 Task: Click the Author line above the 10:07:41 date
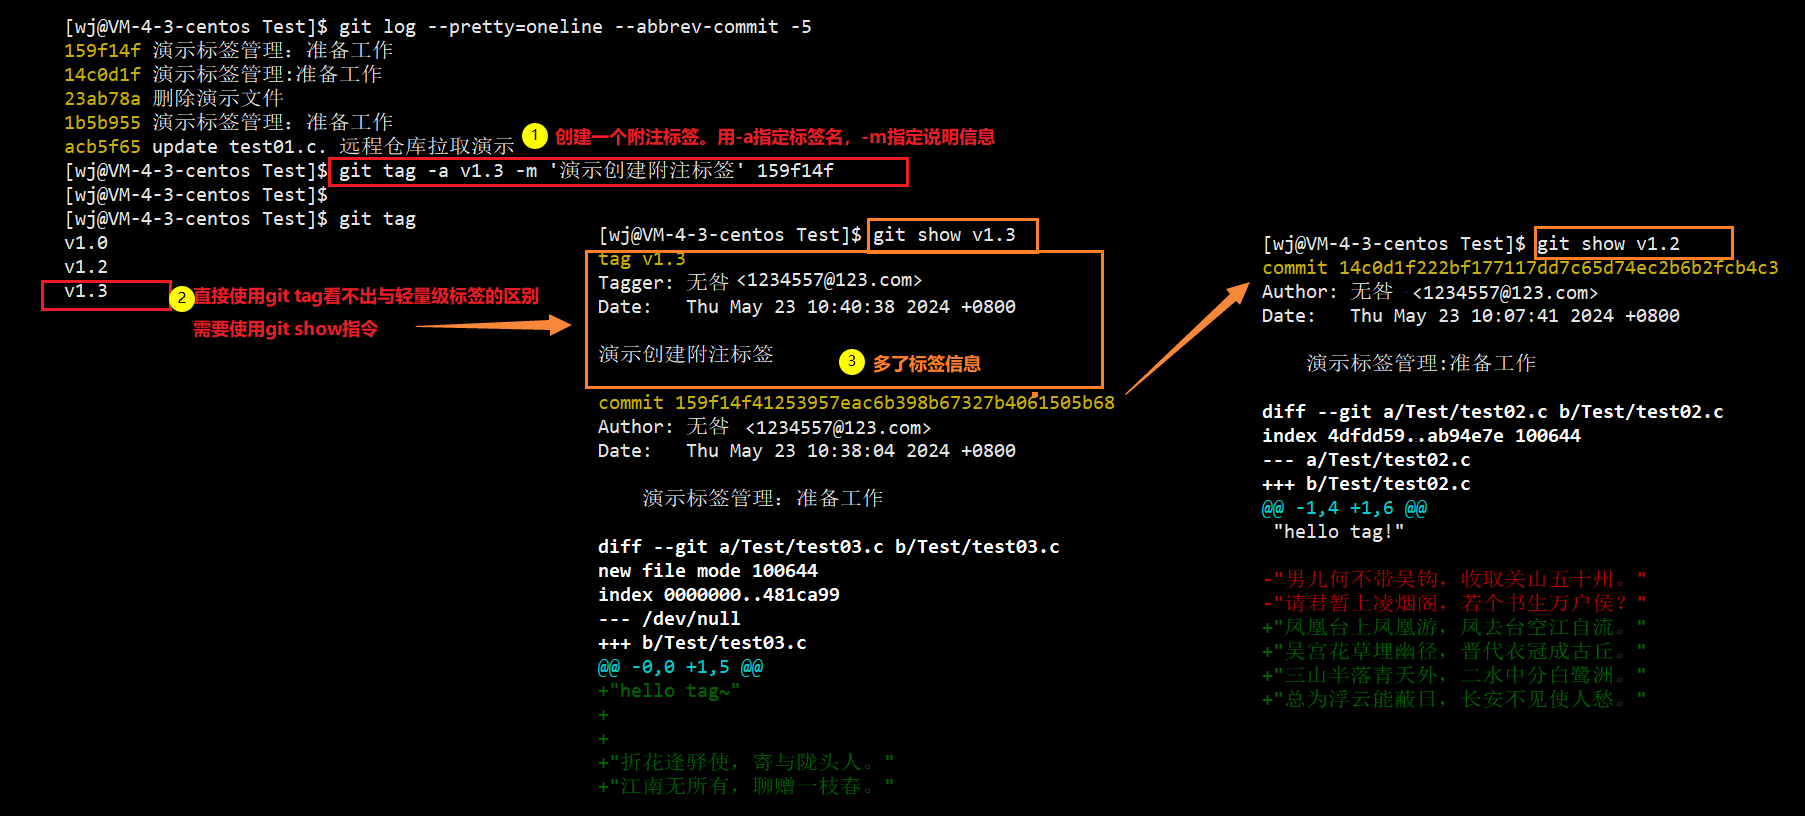[1430, 292]
